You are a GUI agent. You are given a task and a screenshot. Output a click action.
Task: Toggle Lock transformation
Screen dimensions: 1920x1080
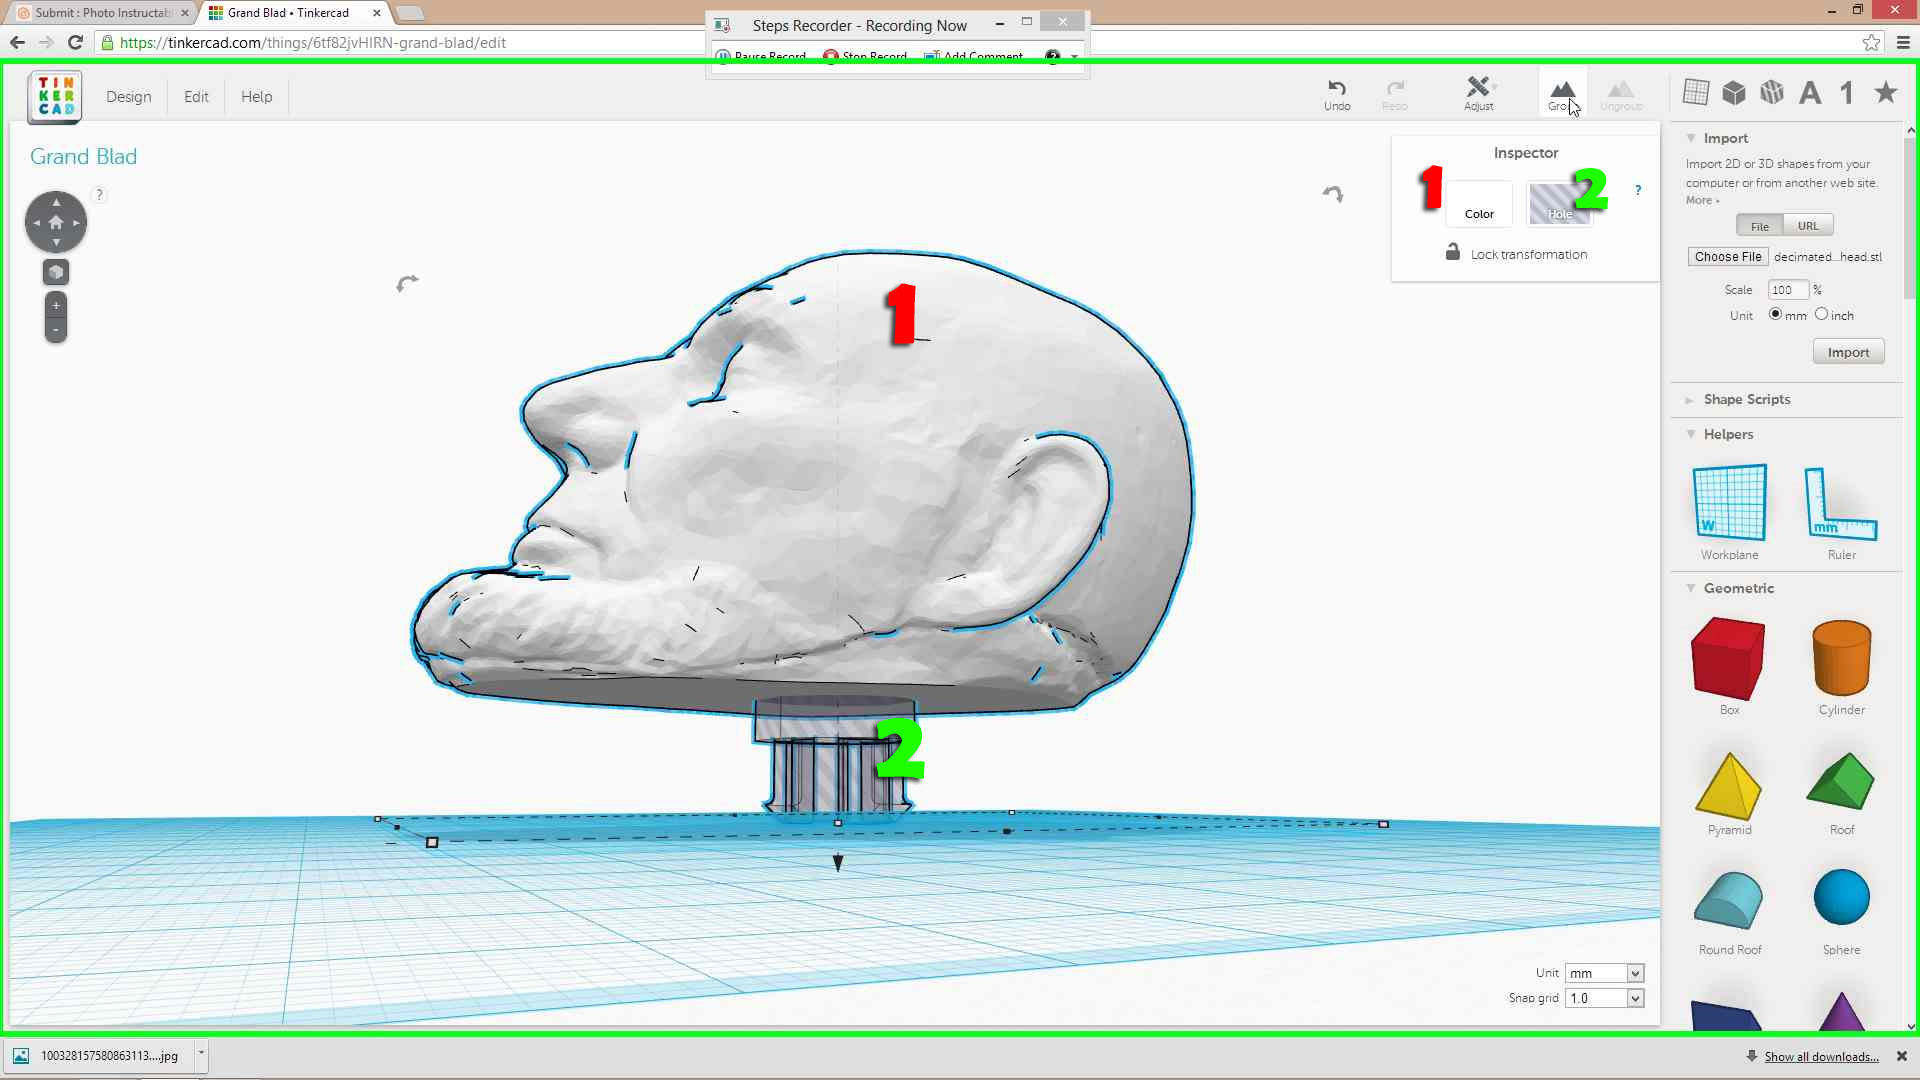[x=1516, y=254]
